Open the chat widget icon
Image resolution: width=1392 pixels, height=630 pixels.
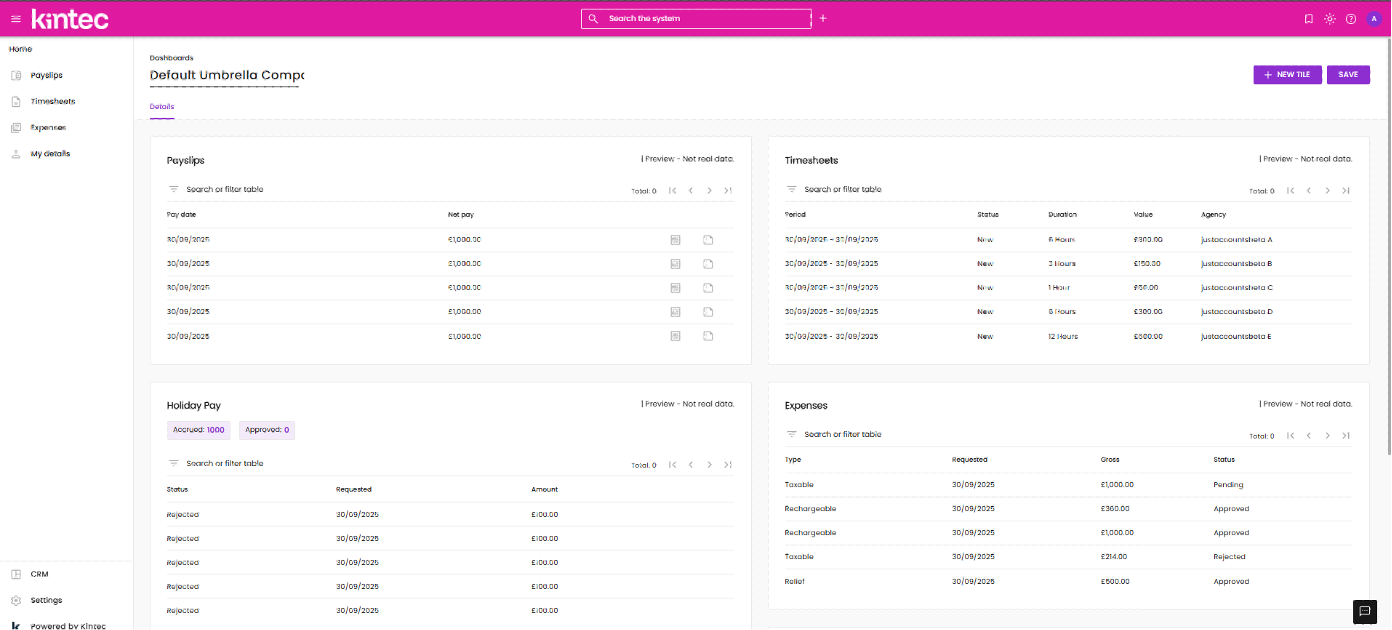1365,610
